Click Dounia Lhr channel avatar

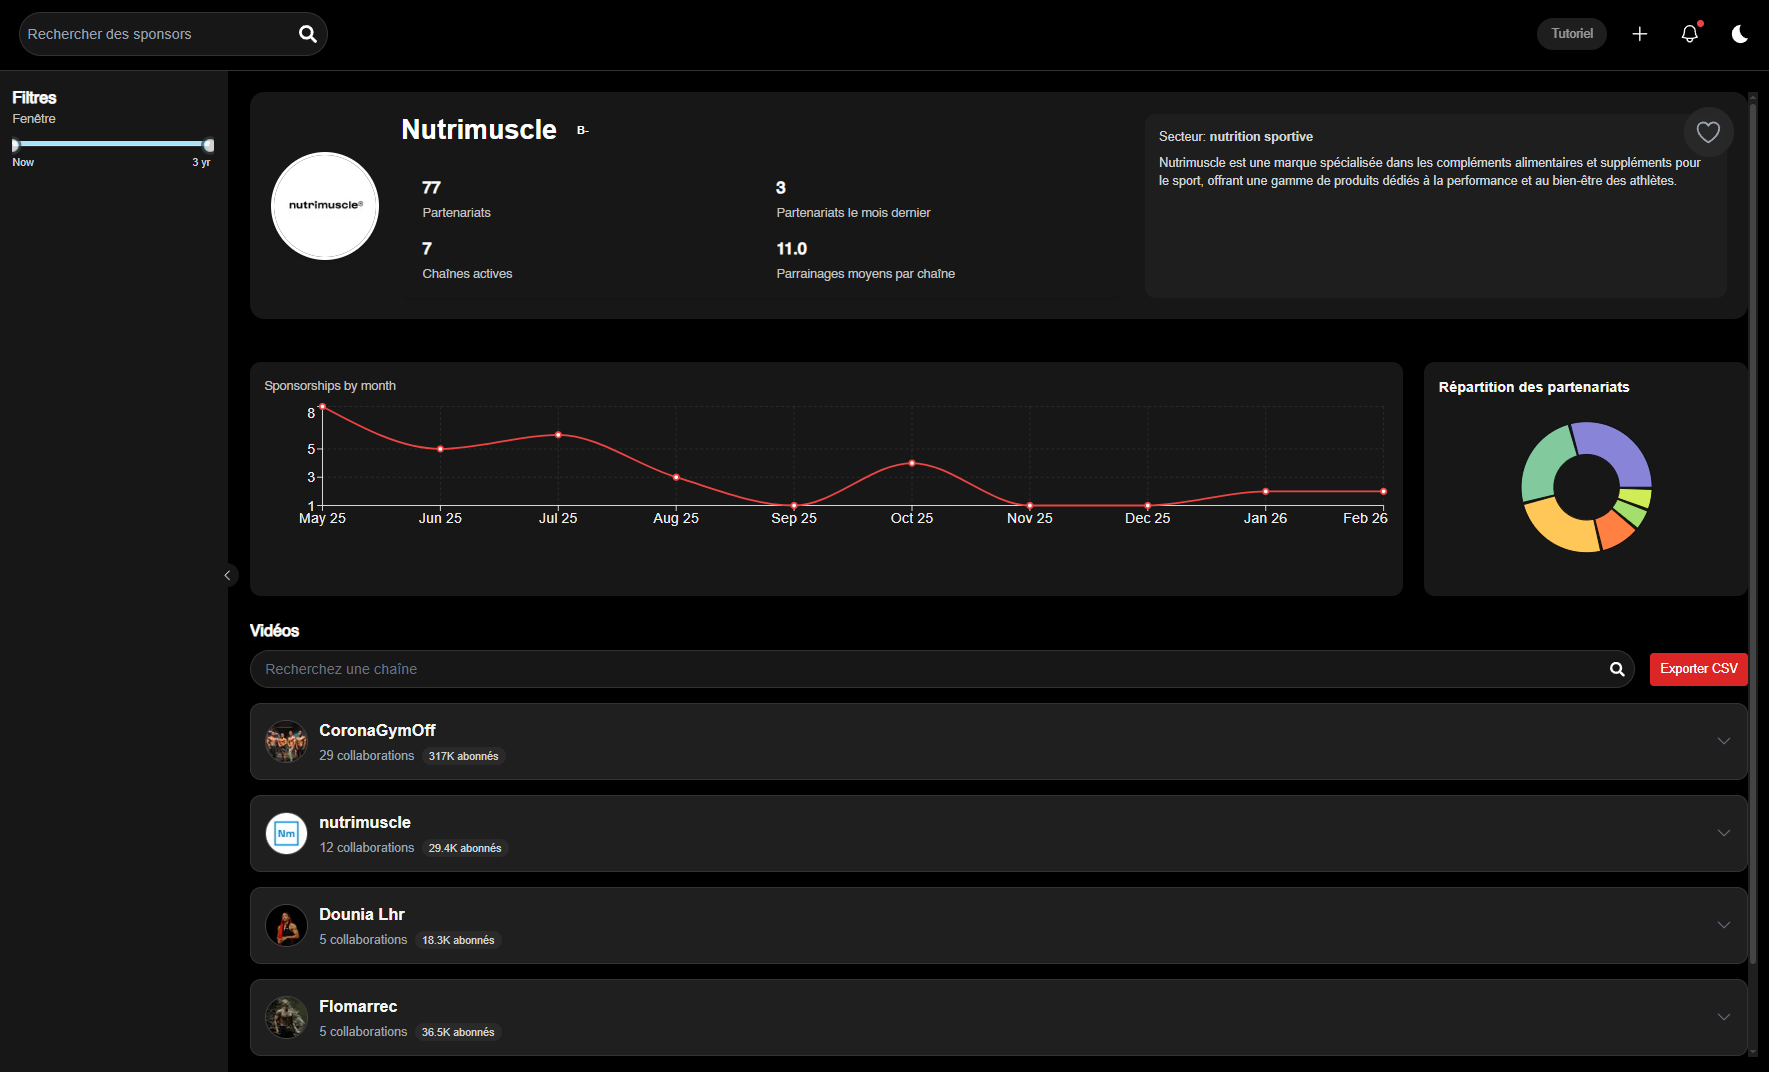[286, 926]
